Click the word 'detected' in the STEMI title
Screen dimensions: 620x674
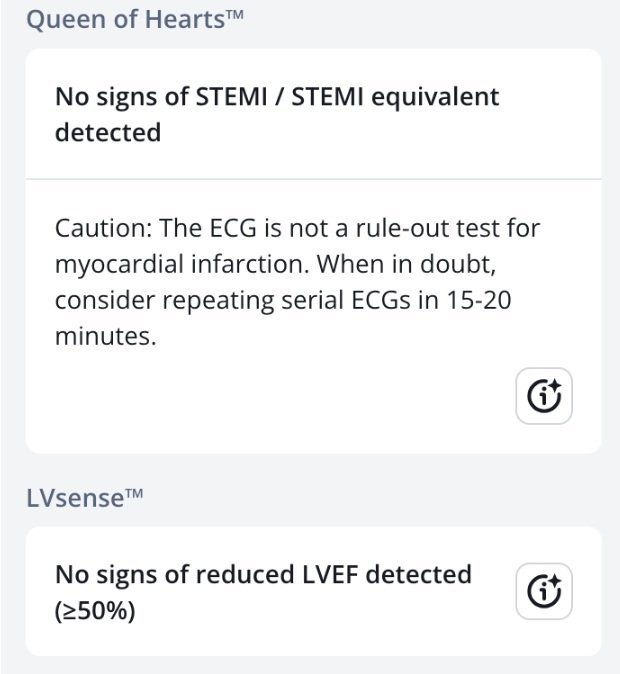click(x=107, y=132)
